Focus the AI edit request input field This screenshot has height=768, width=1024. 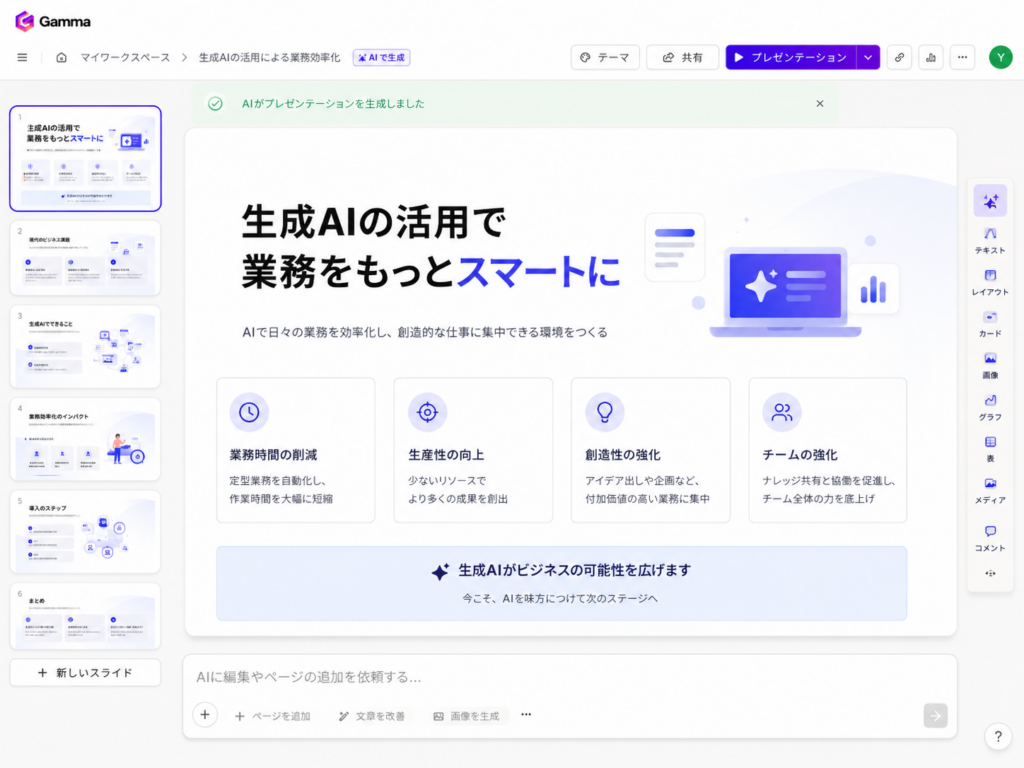[569, 677]
